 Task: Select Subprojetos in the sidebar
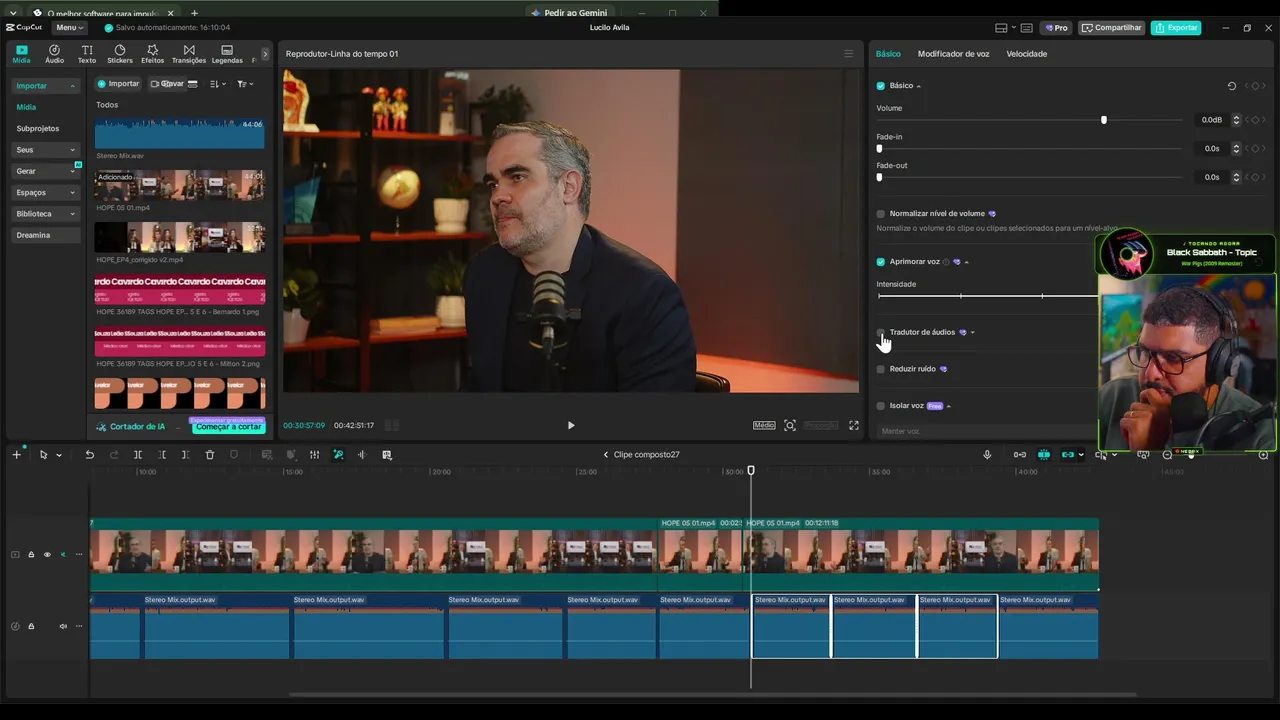click(x=38, y=129)
